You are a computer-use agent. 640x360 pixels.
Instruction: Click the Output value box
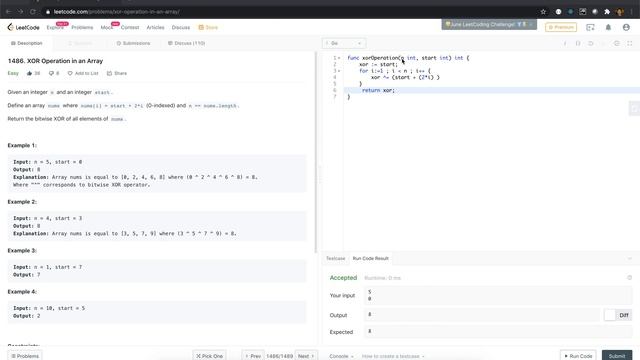pos(482,315)
